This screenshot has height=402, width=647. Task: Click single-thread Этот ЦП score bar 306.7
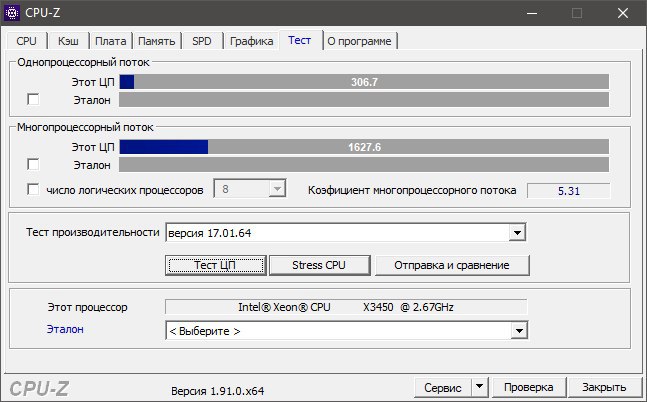[364, 82]
